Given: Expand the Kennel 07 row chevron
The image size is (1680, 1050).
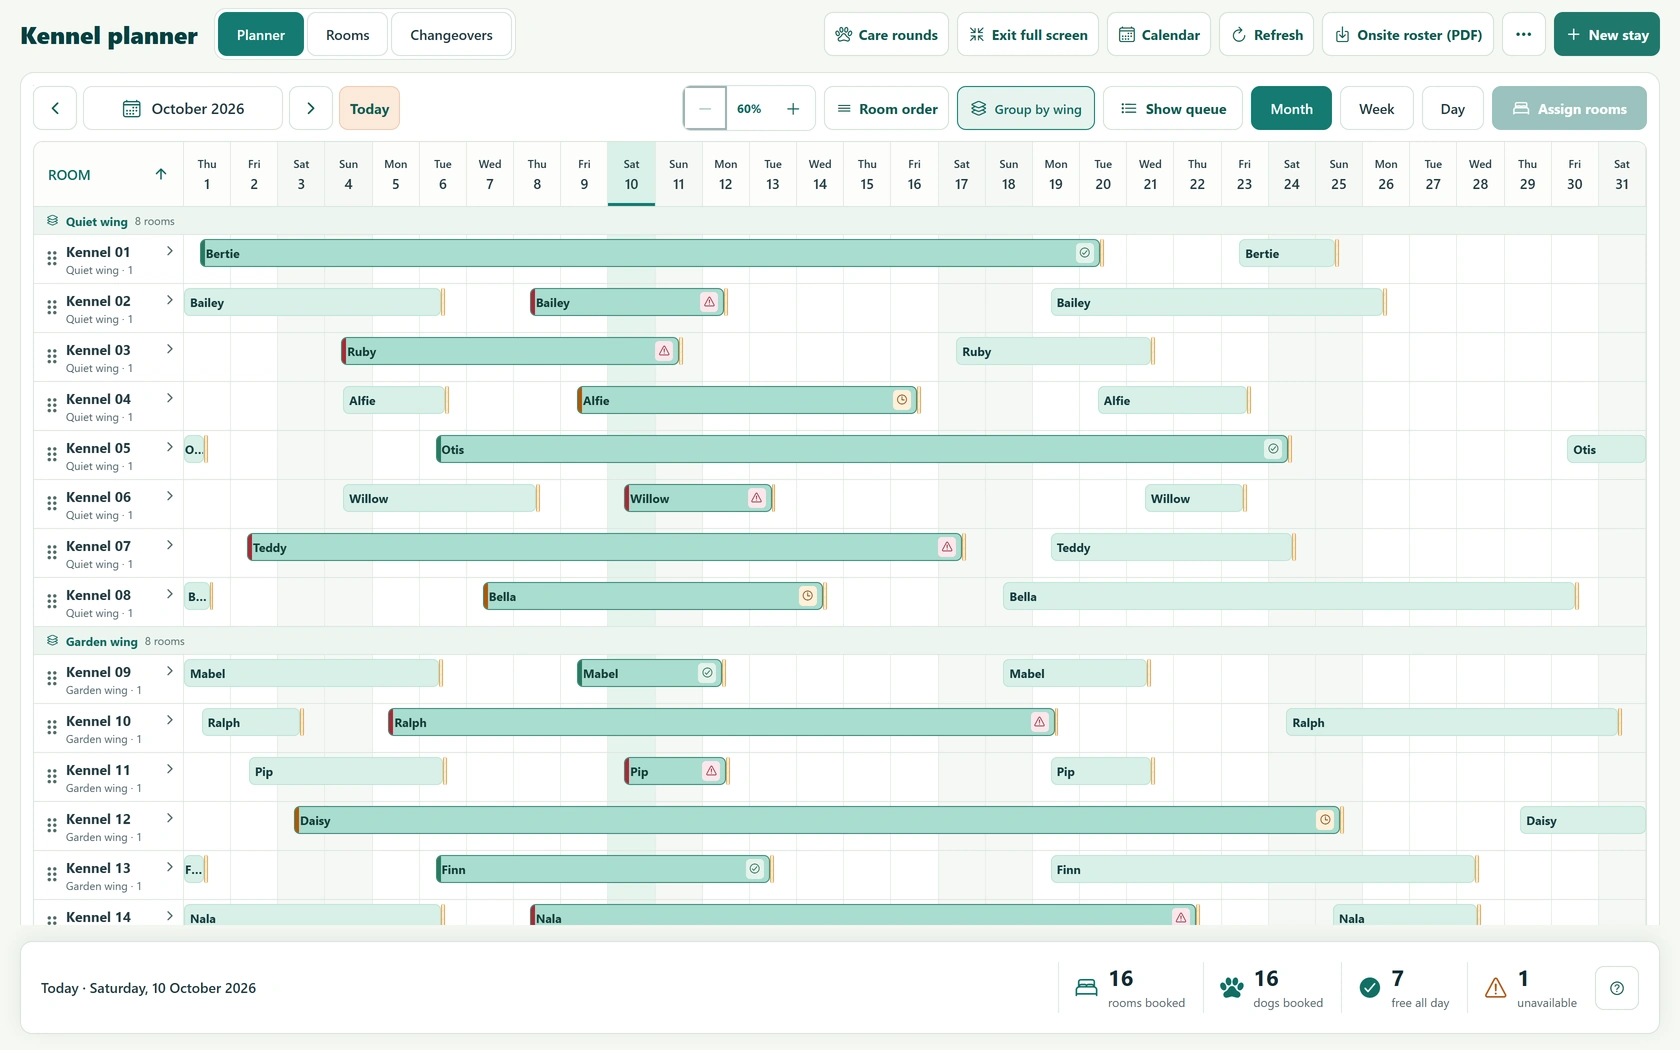Looking at the screenshot, I should point(170,545).
